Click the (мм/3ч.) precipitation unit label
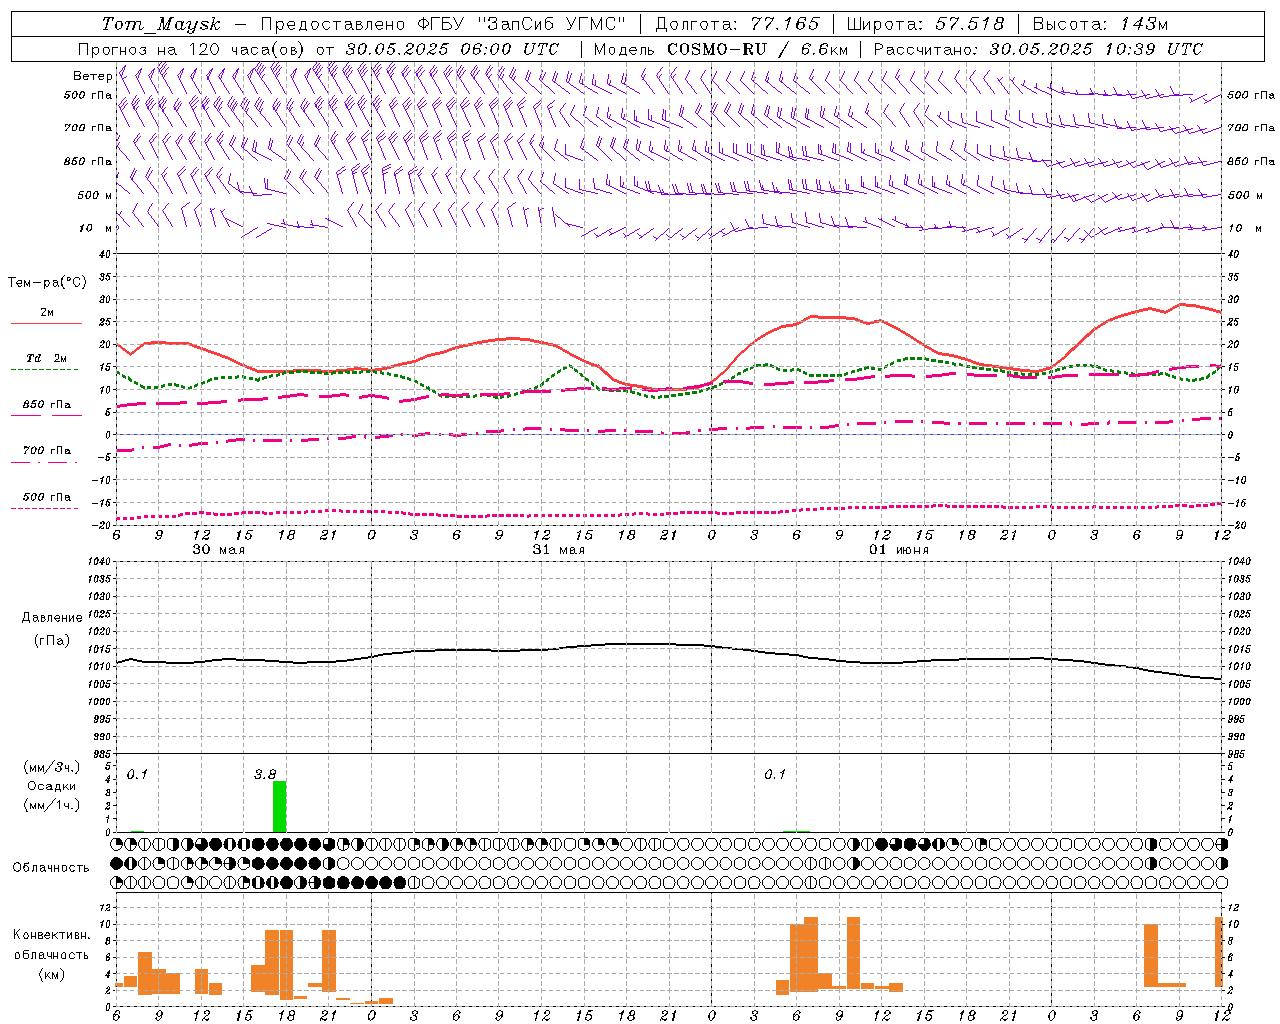 (x=52, y=767)
